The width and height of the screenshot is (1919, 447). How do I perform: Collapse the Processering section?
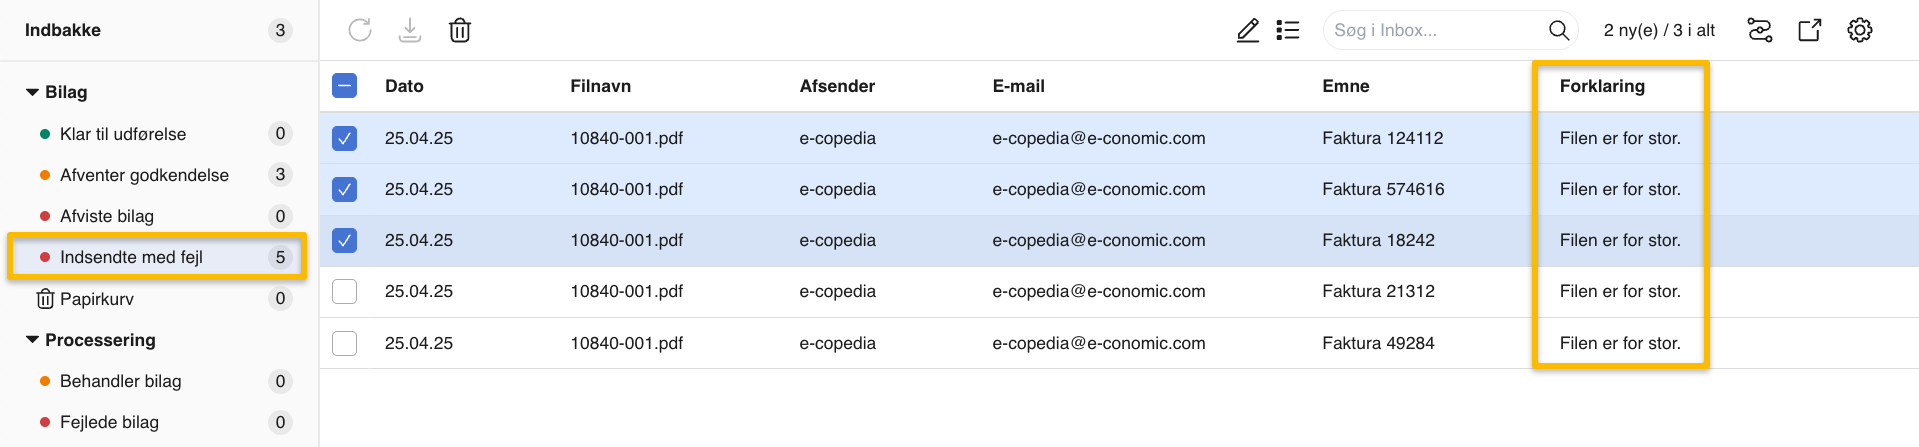(32, 340)
